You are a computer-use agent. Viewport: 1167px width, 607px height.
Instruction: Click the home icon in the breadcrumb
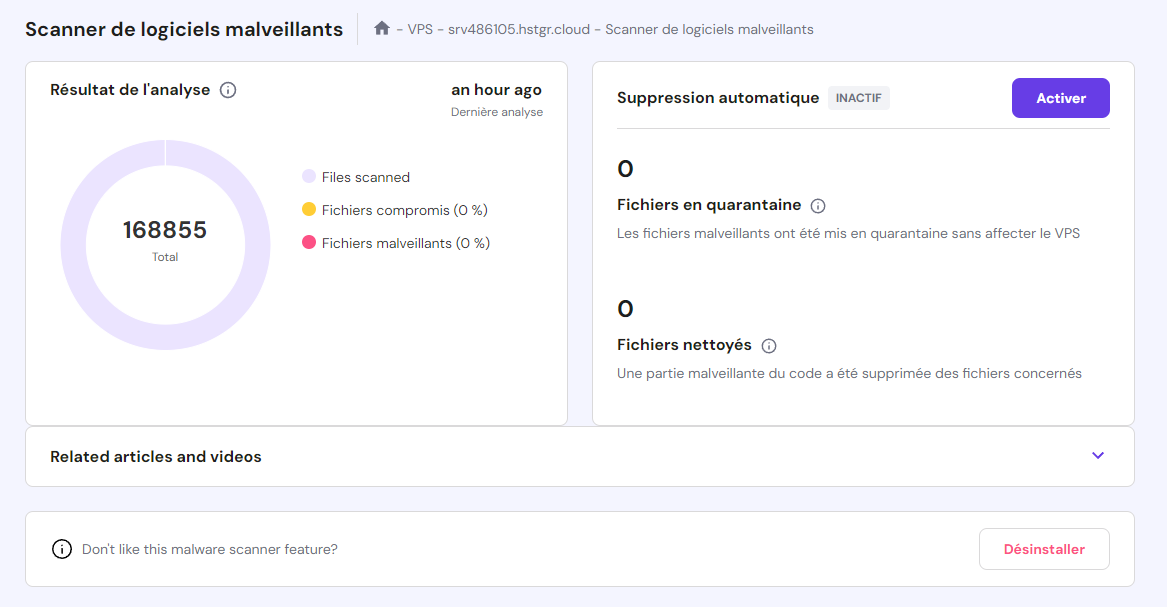coord(381,29)
